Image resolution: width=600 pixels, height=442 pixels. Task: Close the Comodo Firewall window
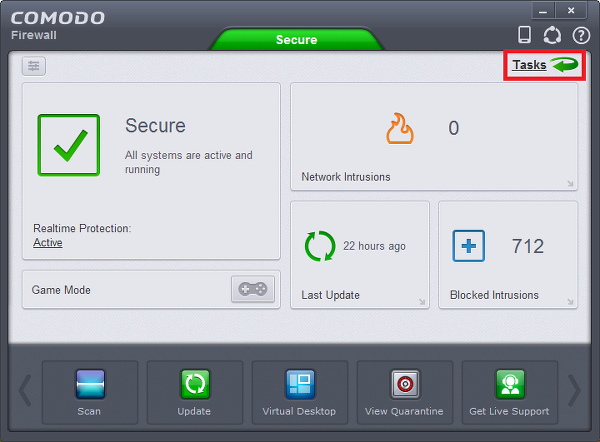tap(571, 11)
